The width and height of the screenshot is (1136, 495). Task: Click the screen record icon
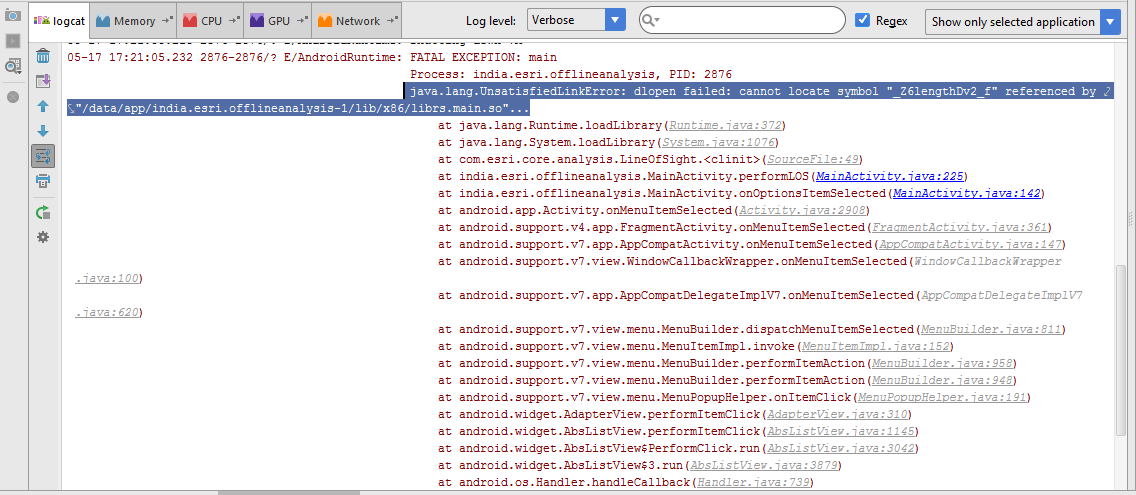point(12,40)
